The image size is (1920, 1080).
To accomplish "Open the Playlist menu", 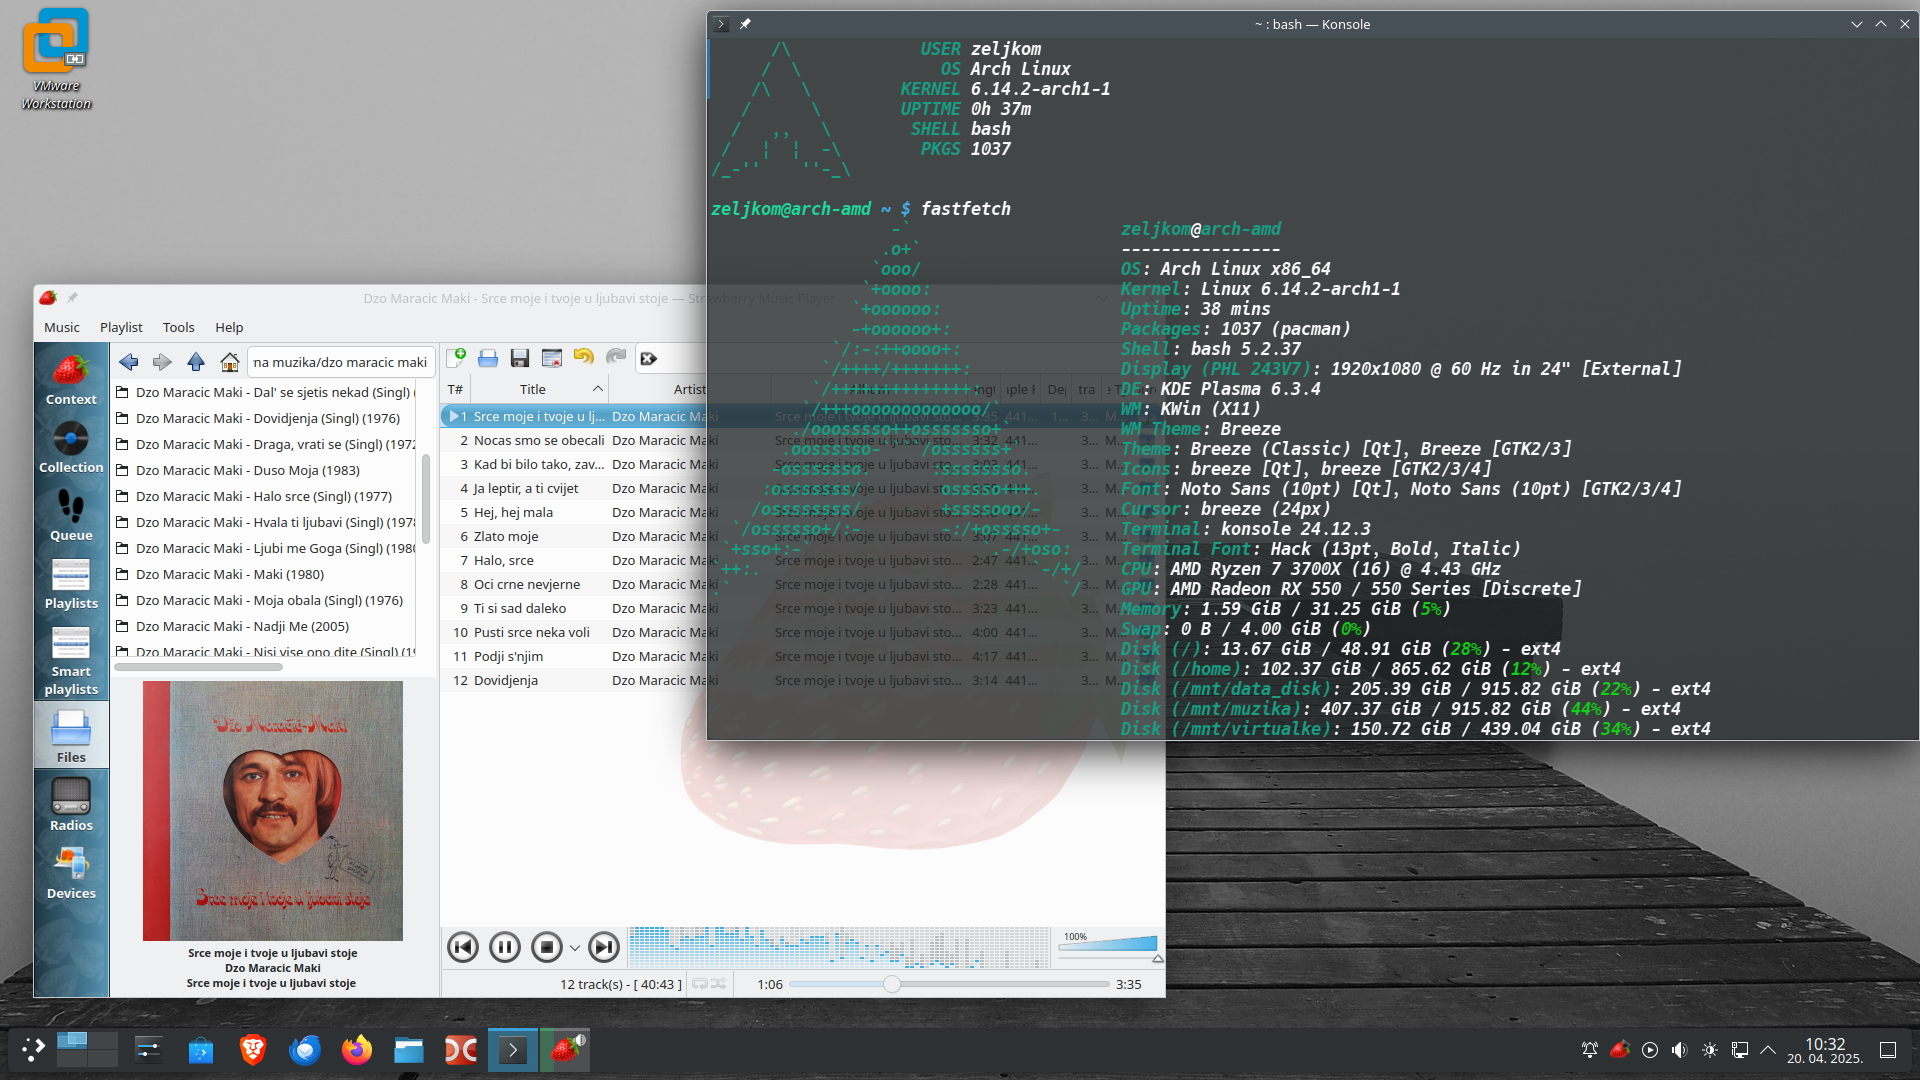I will 121,327.
